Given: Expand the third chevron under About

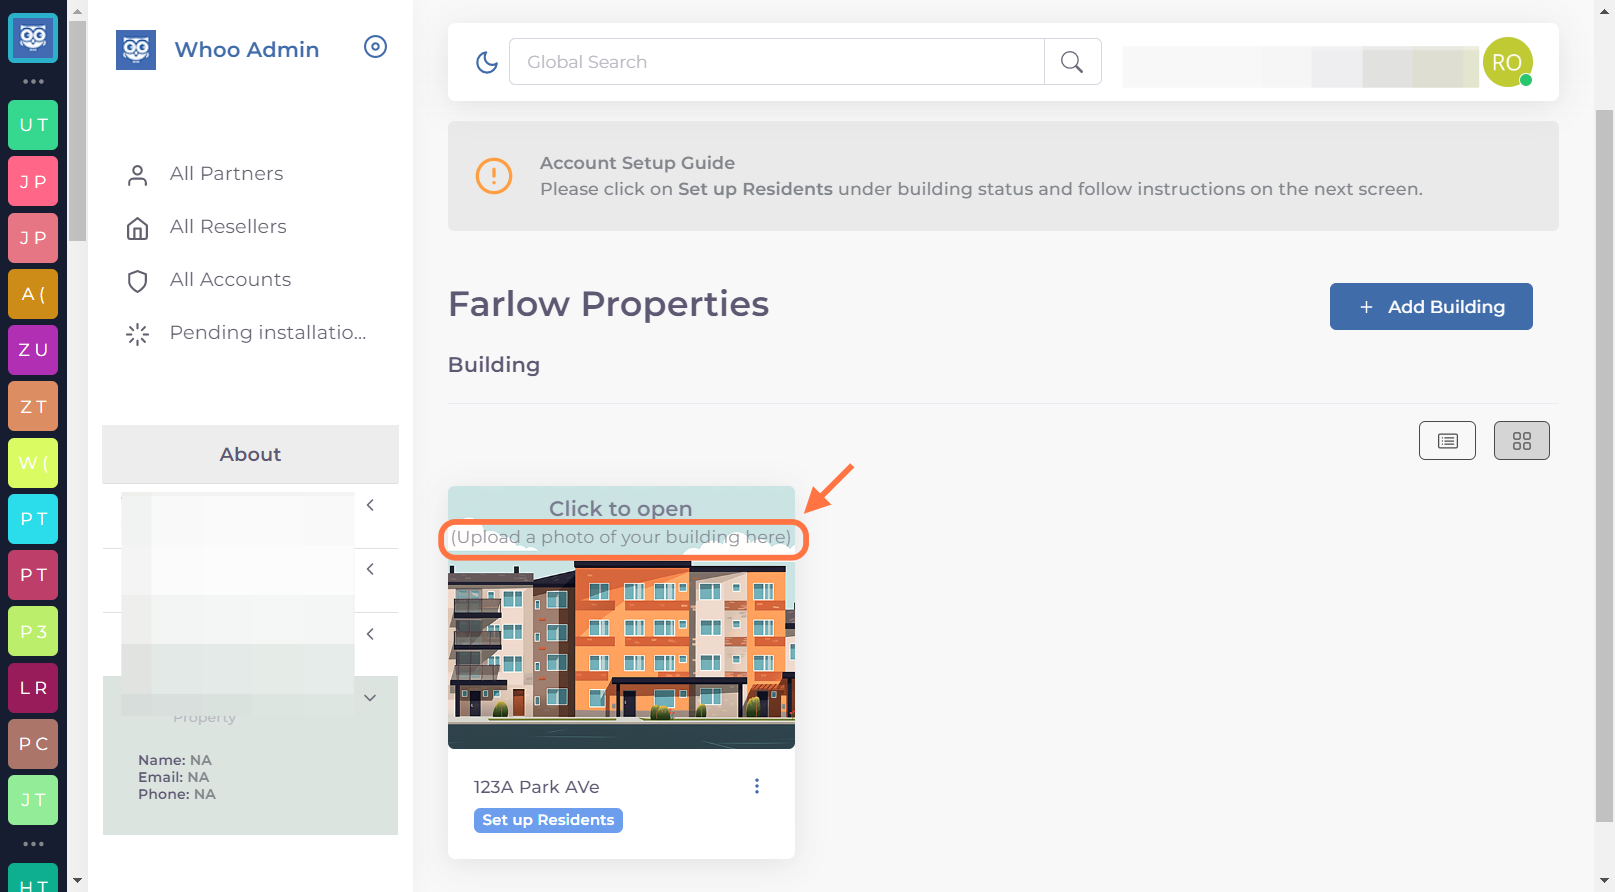Looking at the screenshot, I should (370, 634).
